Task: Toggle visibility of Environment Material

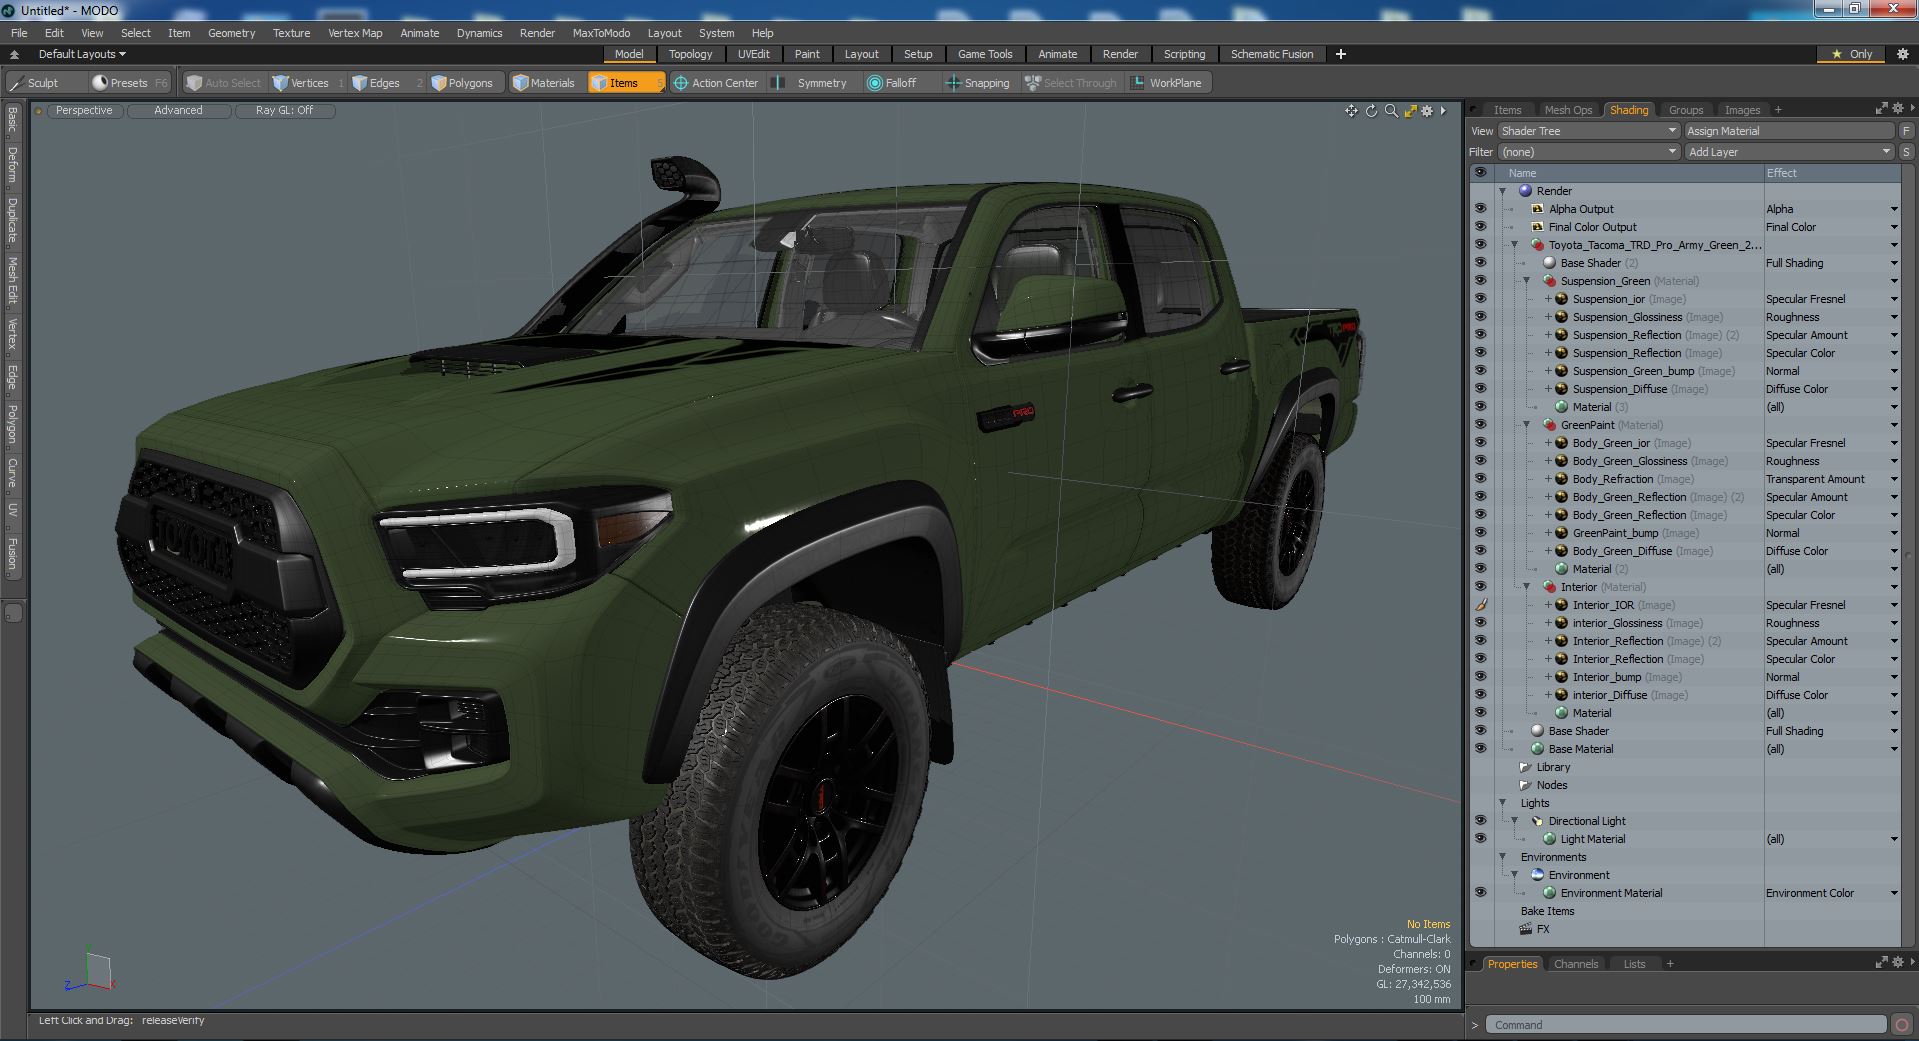Action: click(x=1480, y=893)
